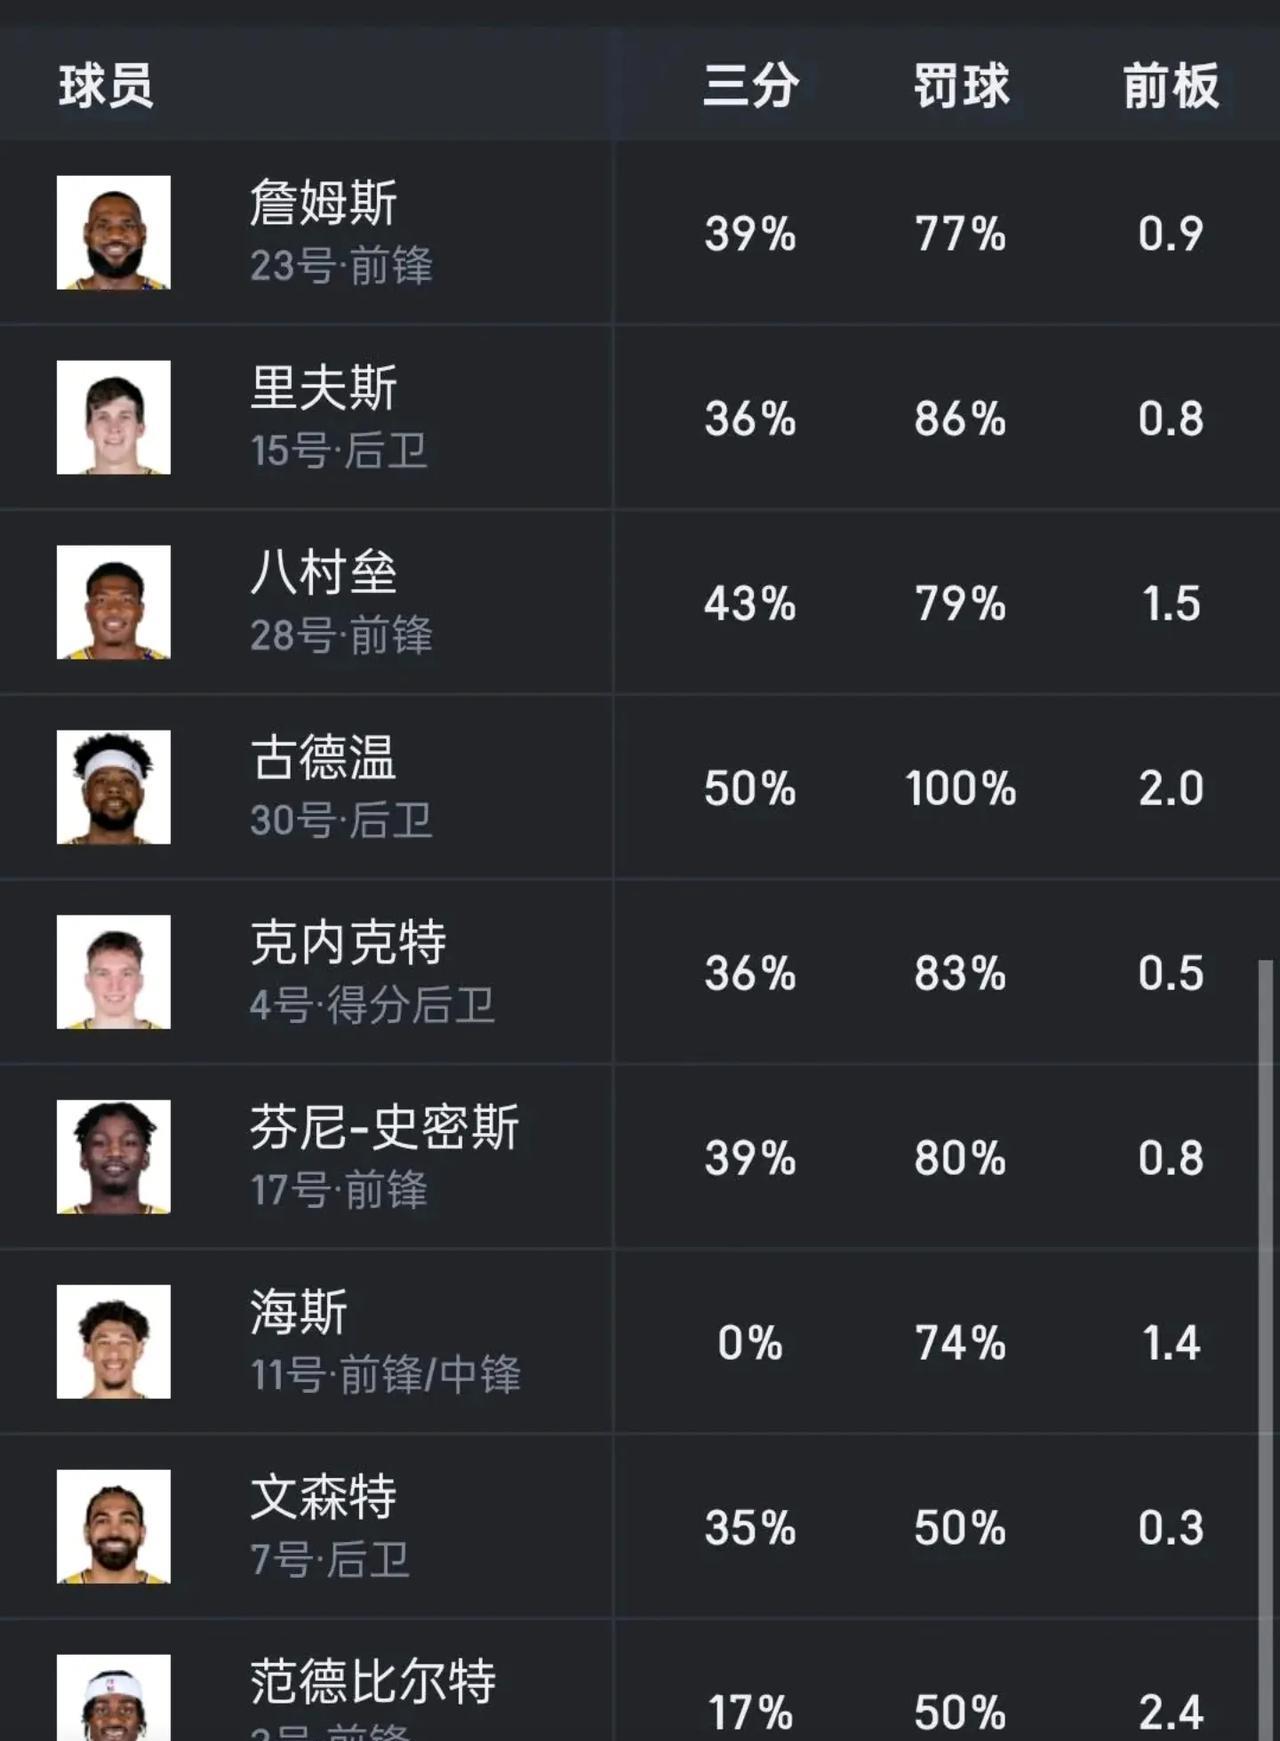
Task: Sort by 前板 column header
Action: (1171, 85)
